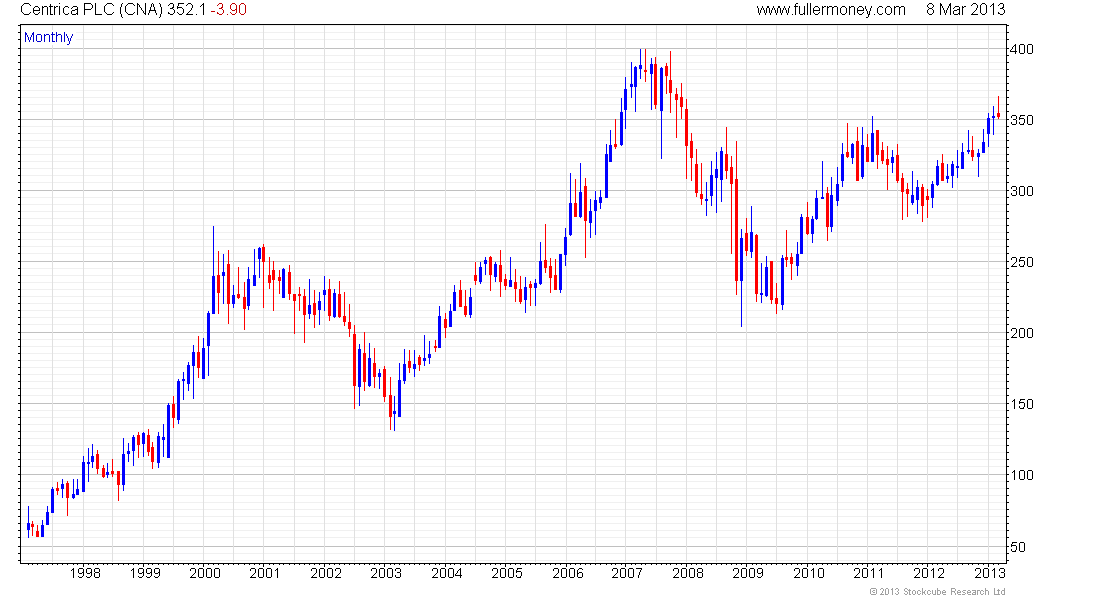Click the 300 price axis label
Image resolution: width=1100 pixels, height=600 pixels.
click(x=1021, y=191)
